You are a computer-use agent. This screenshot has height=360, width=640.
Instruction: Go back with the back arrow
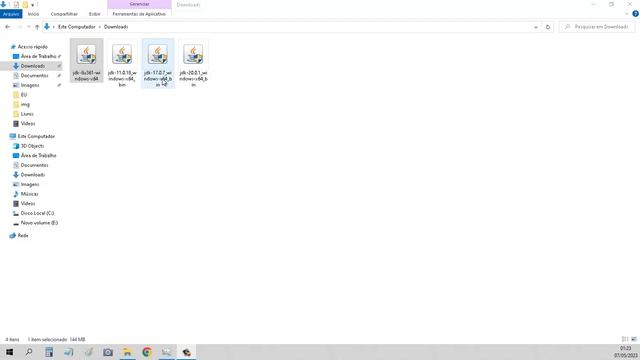(8, 27)
